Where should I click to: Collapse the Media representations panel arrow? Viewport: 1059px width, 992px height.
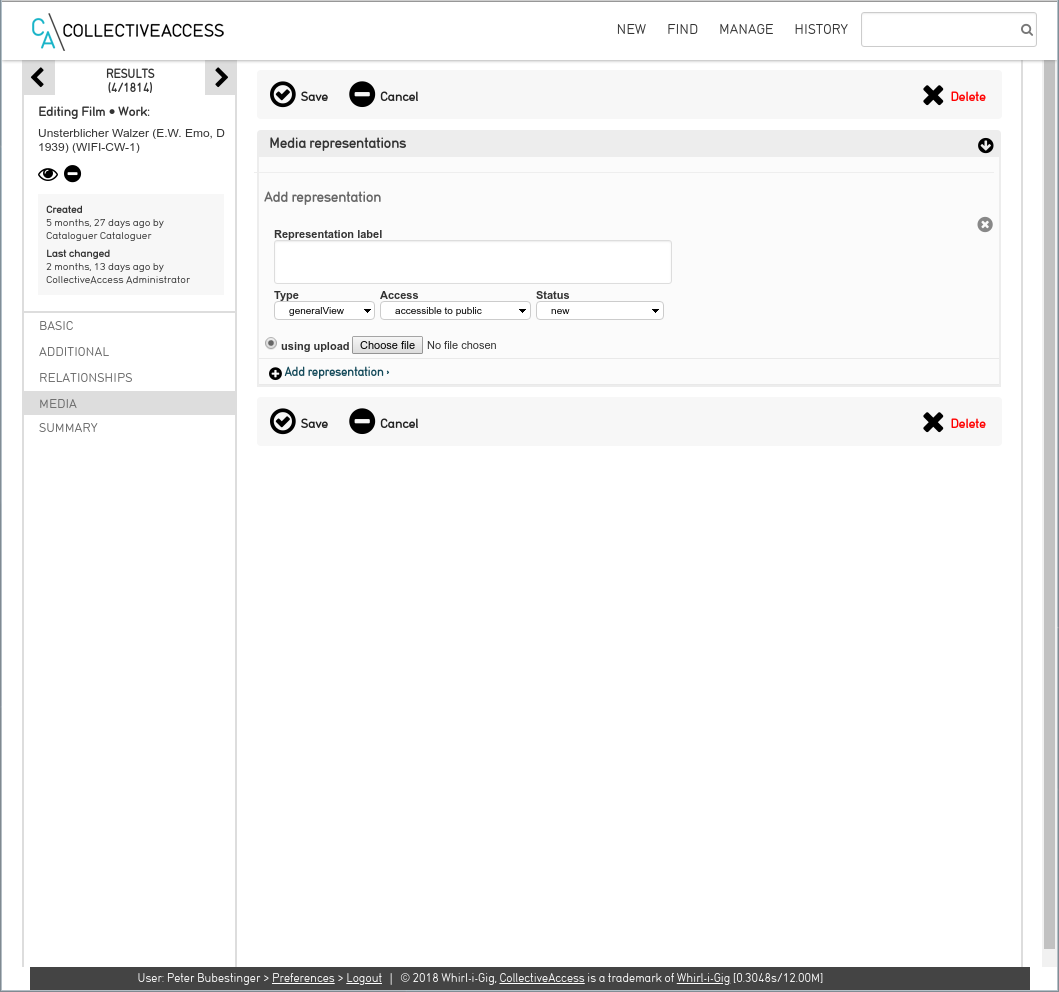985,146
